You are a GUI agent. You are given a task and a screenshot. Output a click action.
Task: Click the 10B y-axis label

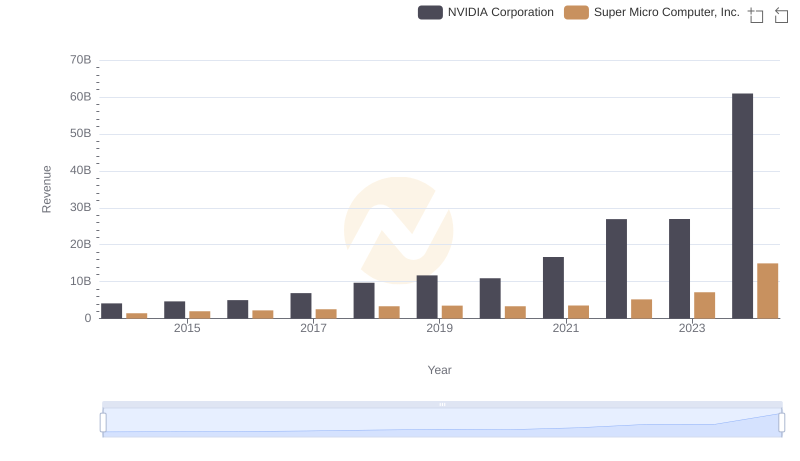(81, 281)
